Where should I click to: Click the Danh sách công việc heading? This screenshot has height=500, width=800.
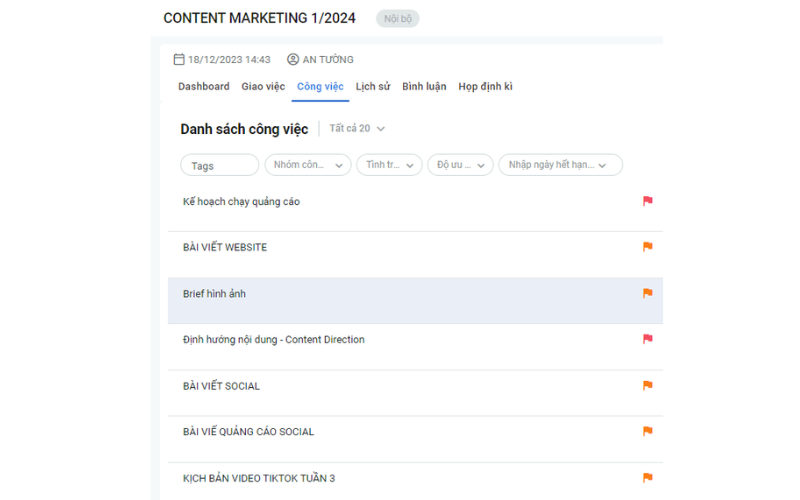244,129
